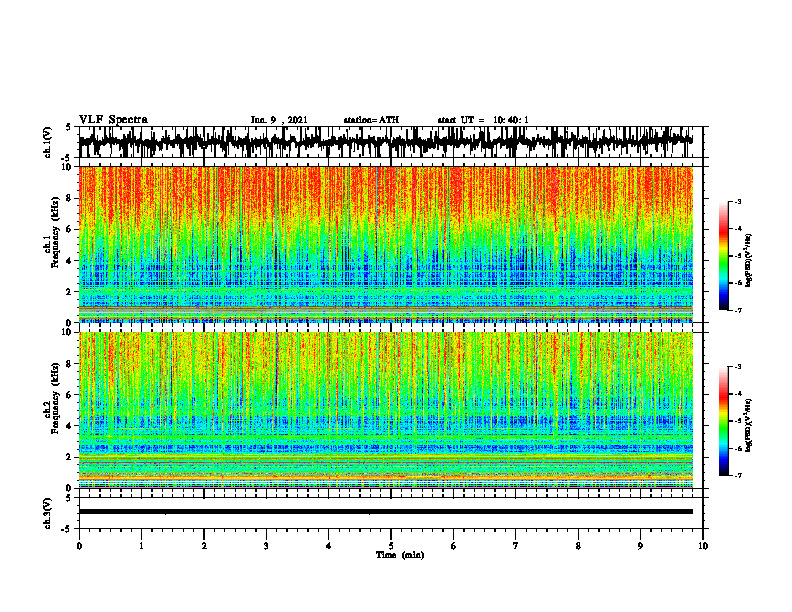Click the 'ch.3(V)' y-axis label

click(48, 513)
